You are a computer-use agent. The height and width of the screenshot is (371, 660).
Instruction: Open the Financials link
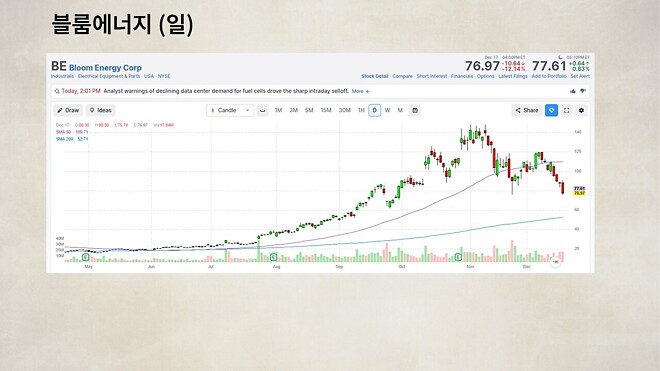pos(462,76)
